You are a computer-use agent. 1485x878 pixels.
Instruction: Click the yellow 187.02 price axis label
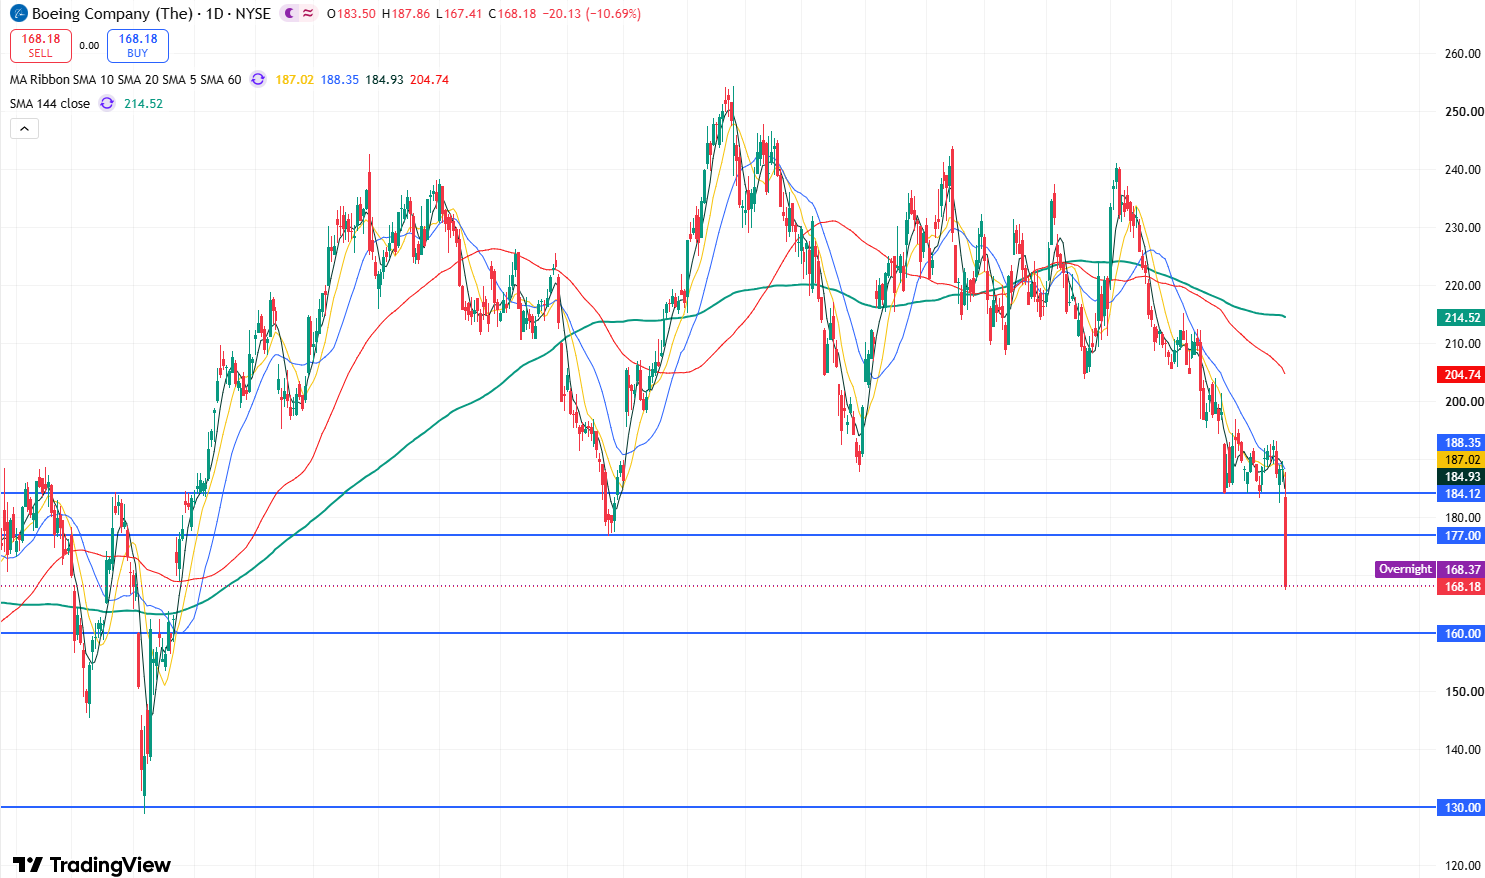click(x=1462, y=460)
